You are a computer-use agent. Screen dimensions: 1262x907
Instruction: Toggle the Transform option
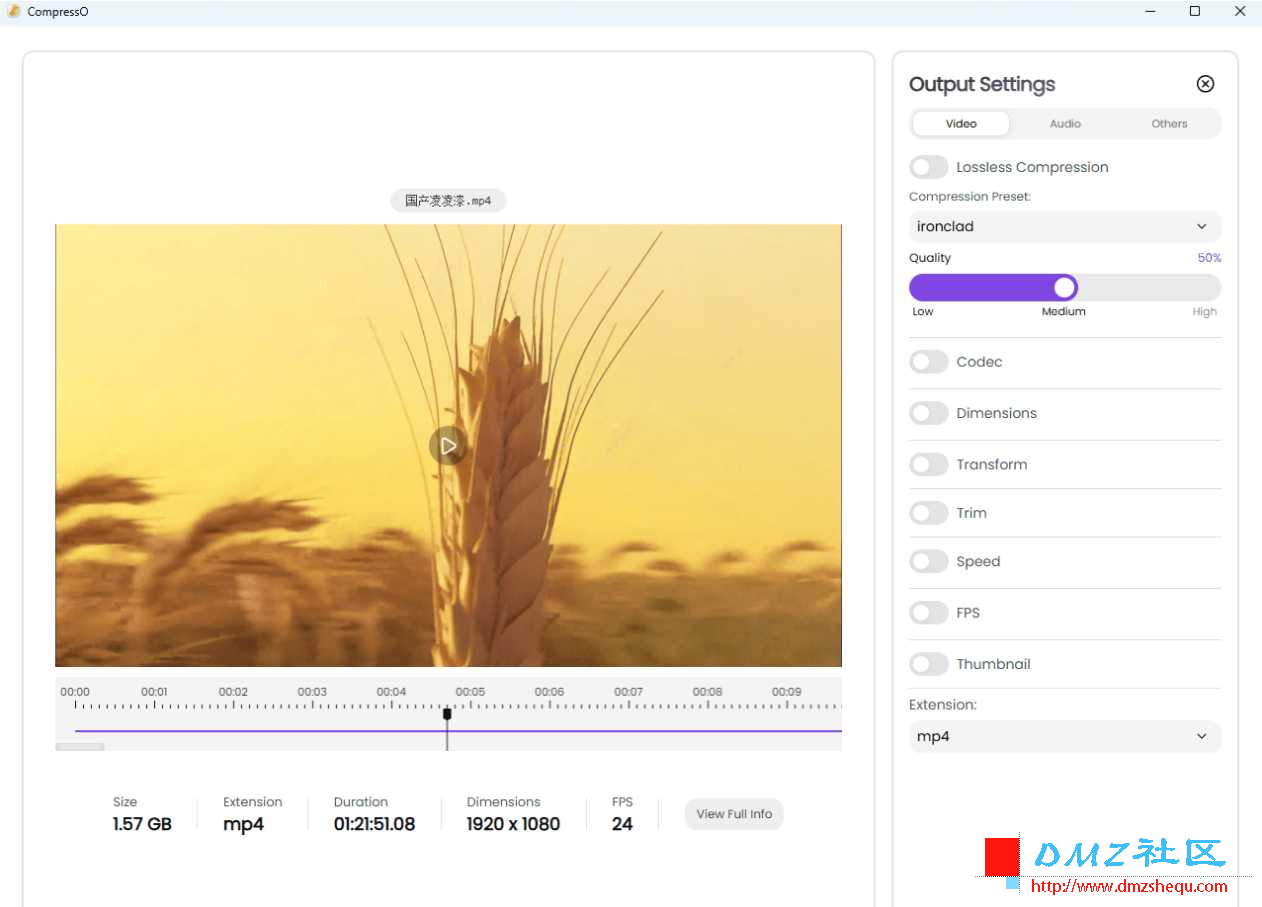[929, 464]
